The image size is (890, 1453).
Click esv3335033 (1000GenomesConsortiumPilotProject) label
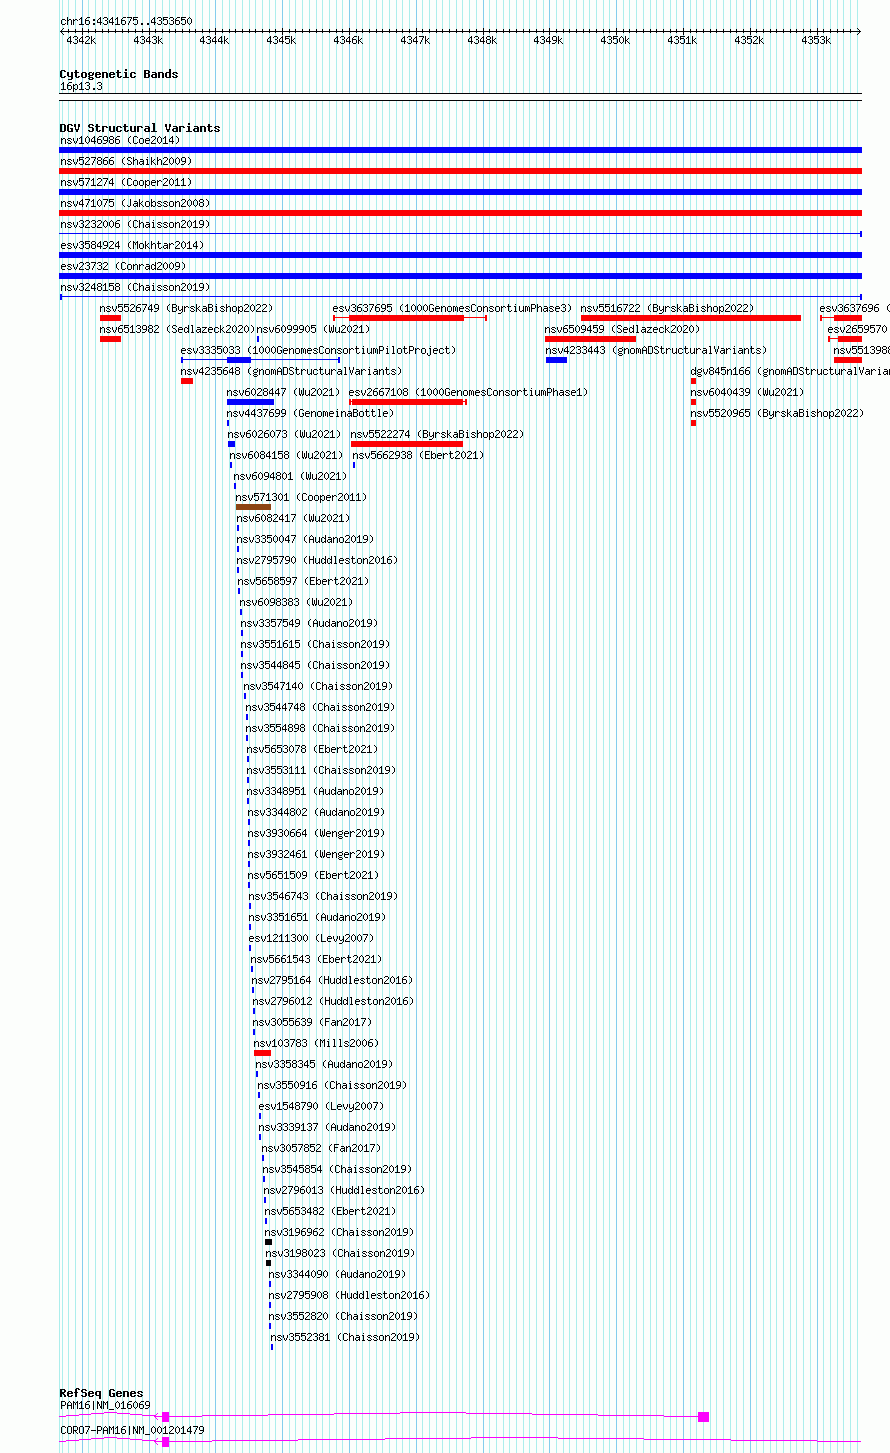click(x=318, y=350)
